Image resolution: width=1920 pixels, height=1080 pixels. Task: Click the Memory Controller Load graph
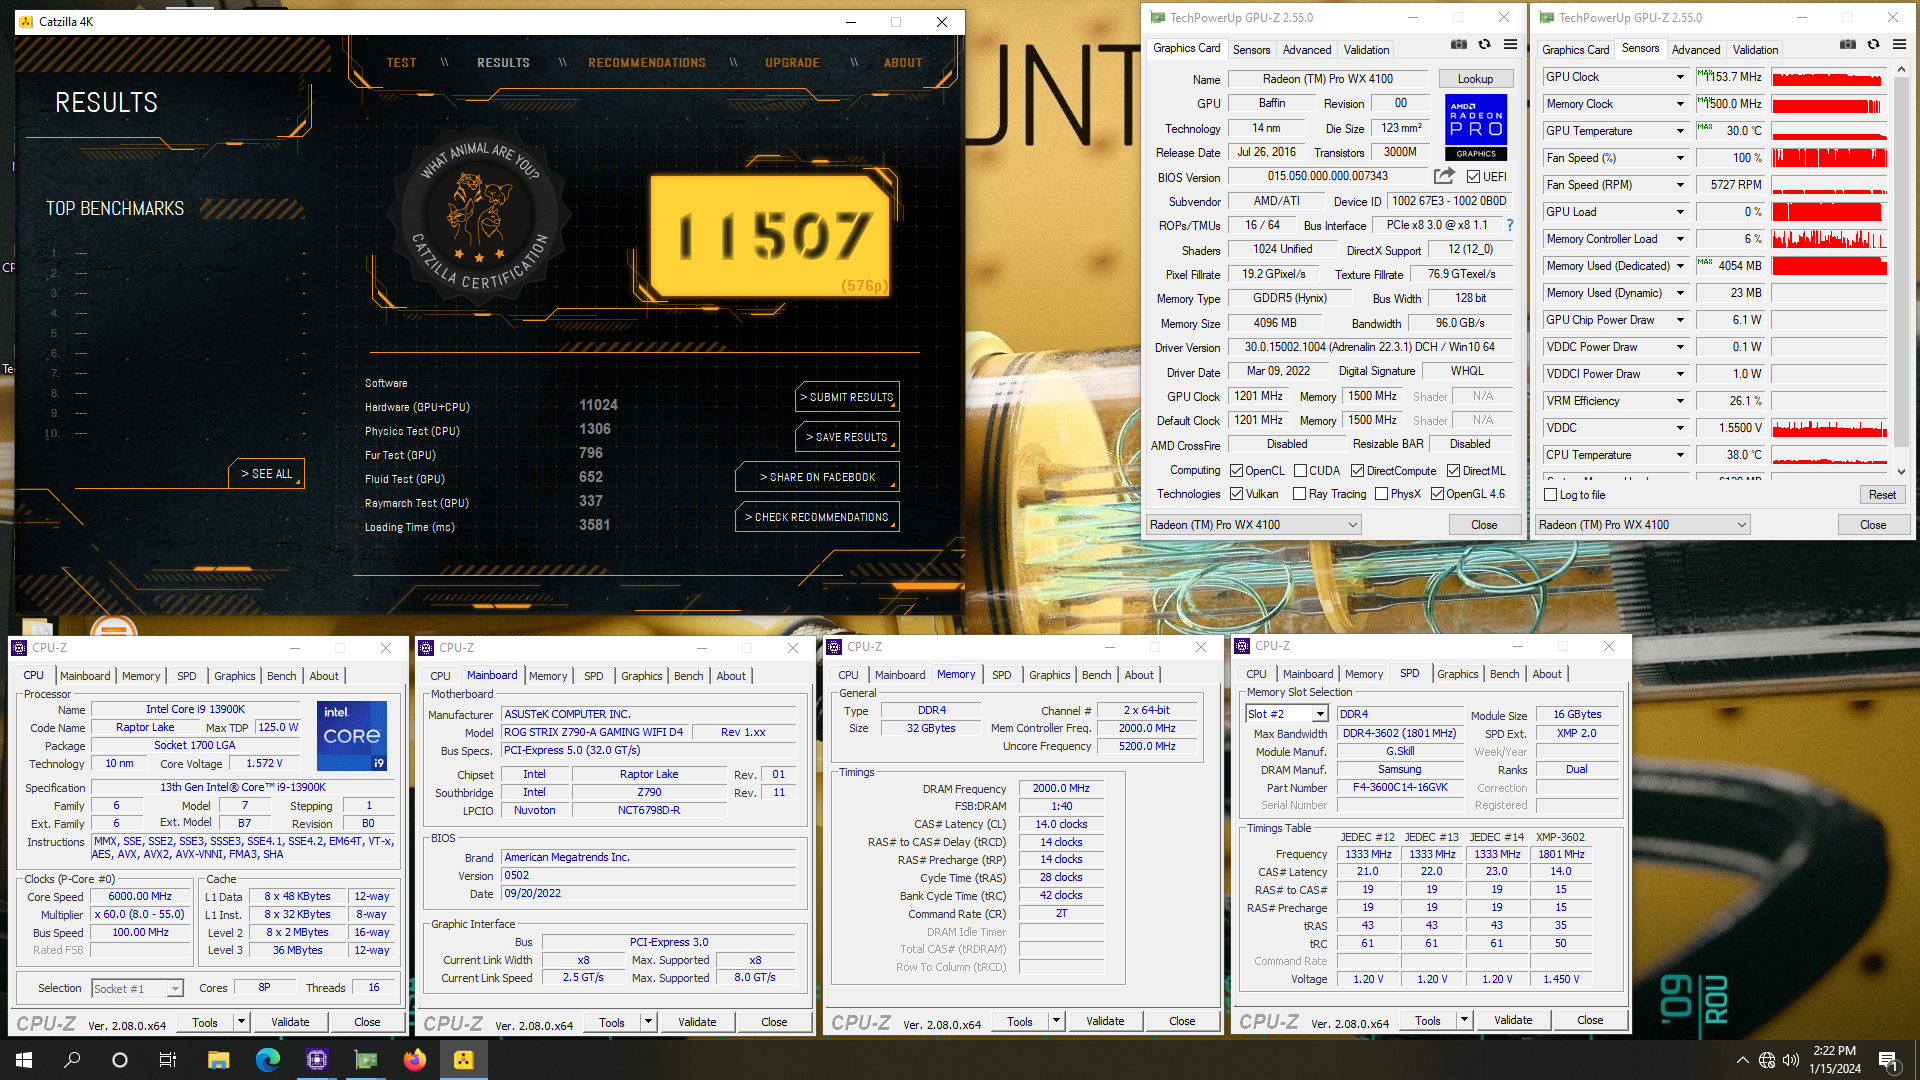[1829, 239]
